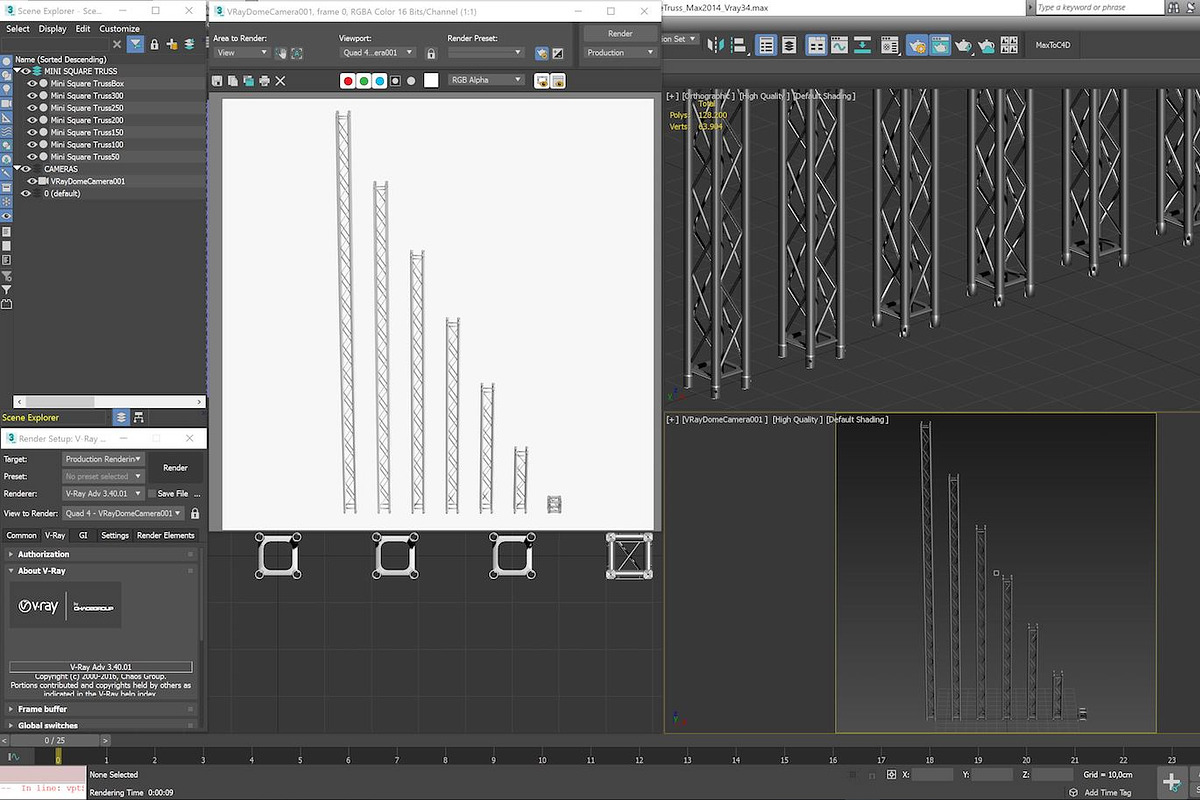Open Display menu in Scene Explorer

coord(52,29)
